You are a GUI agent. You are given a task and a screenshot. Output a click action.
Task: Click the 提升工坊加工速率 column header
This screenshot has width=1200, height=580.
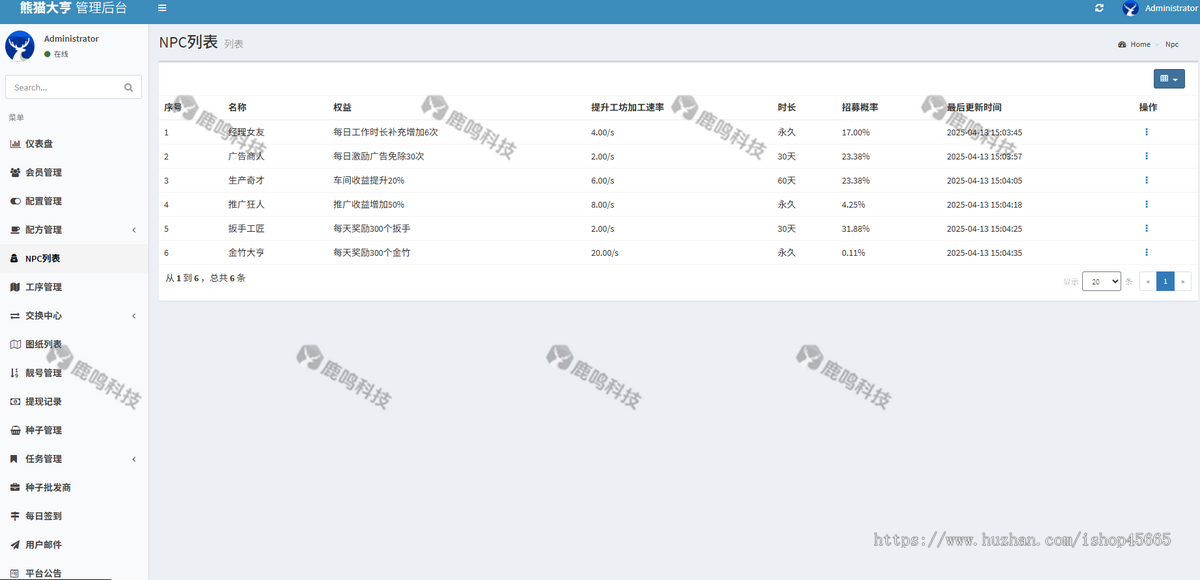pos(627,107)
